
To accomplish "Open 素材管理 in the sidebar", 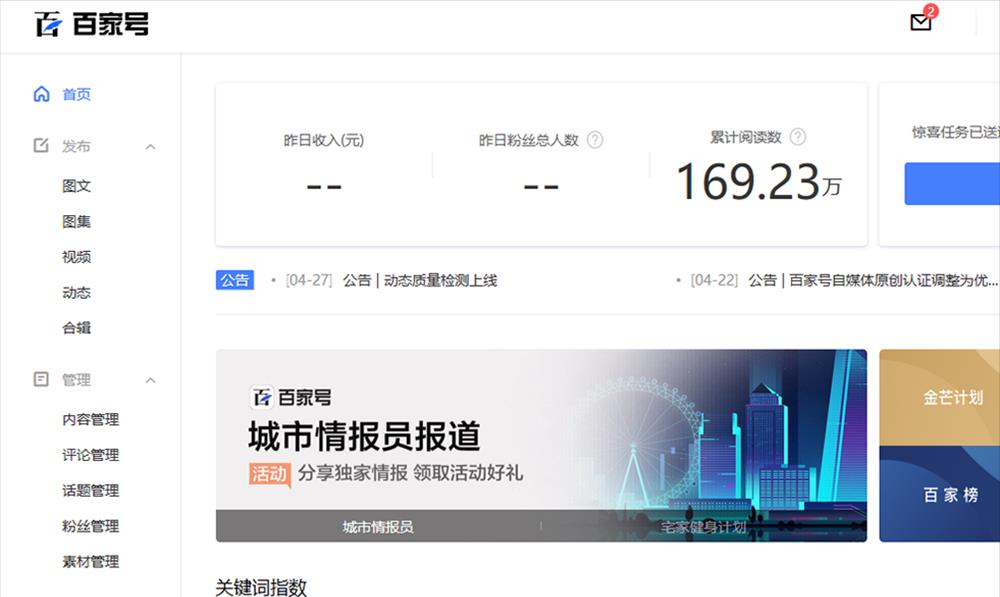I will [x=91, y=561].
